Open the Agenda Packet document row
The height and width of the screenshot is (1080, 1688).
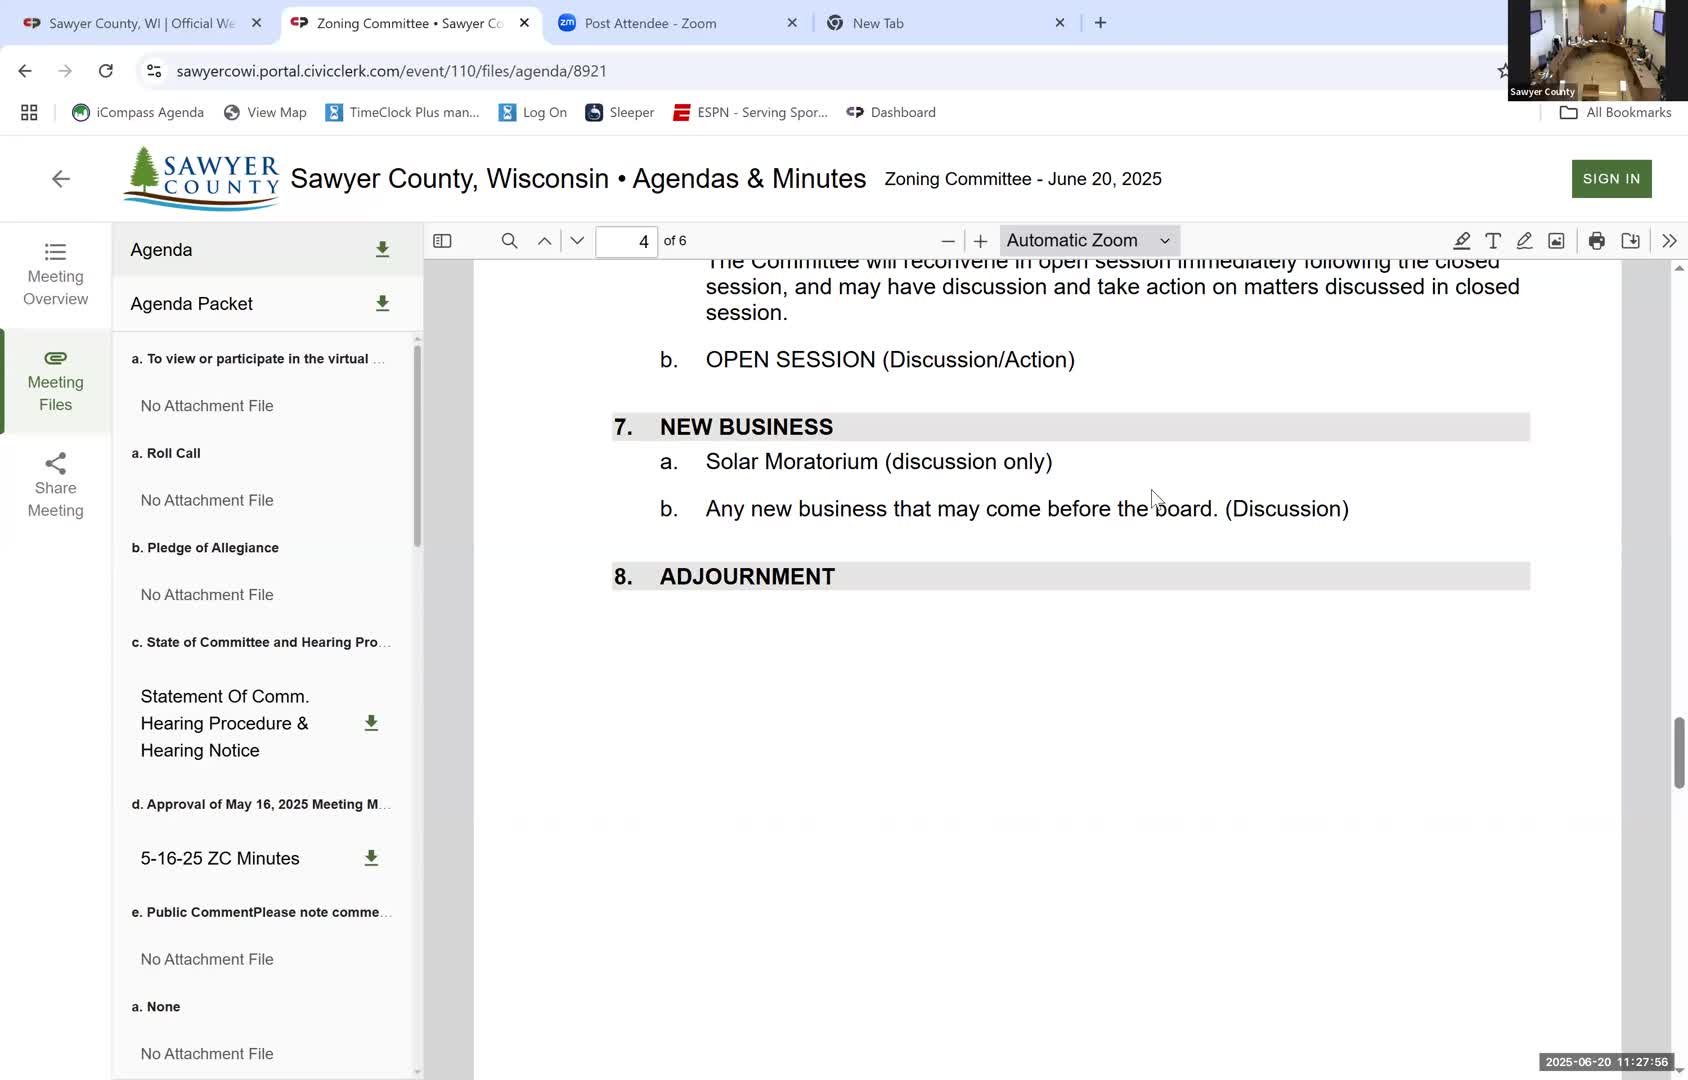pos(267,304)
